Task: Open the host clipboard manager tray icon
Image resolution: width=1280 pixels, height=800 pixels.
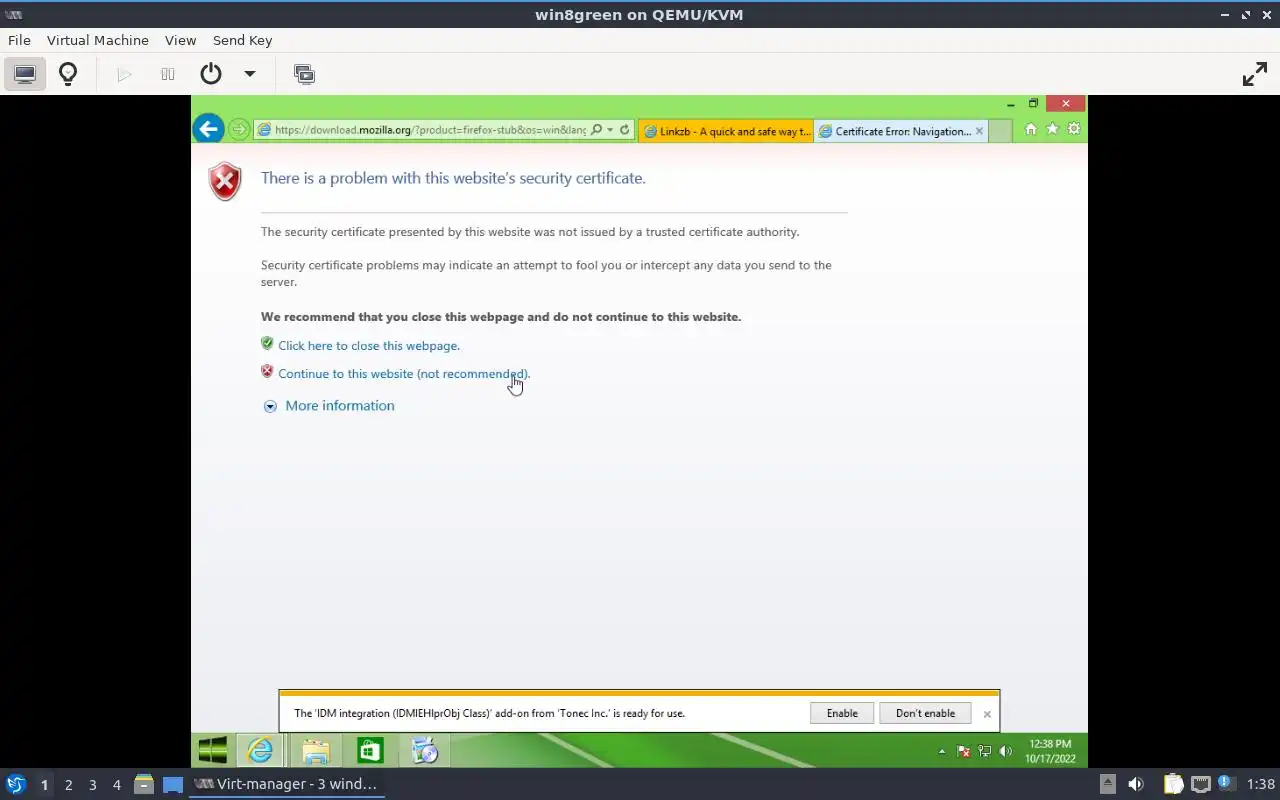Action: 1173,784
